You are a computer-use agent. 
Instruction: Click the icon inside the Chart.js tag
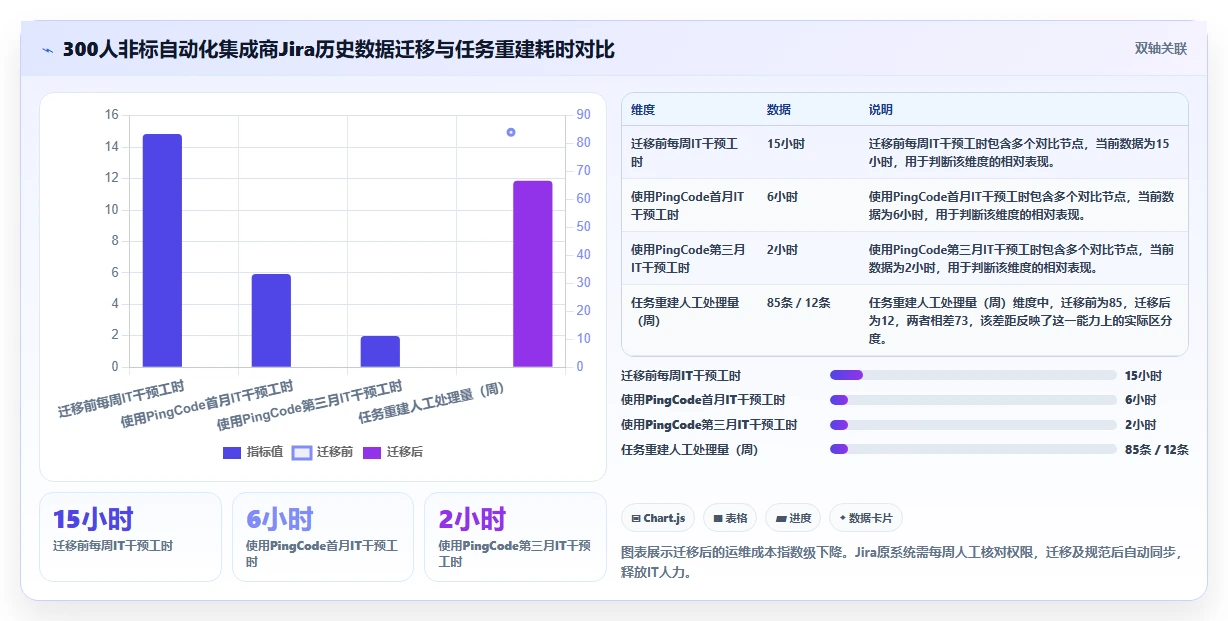tap(636, 518)
